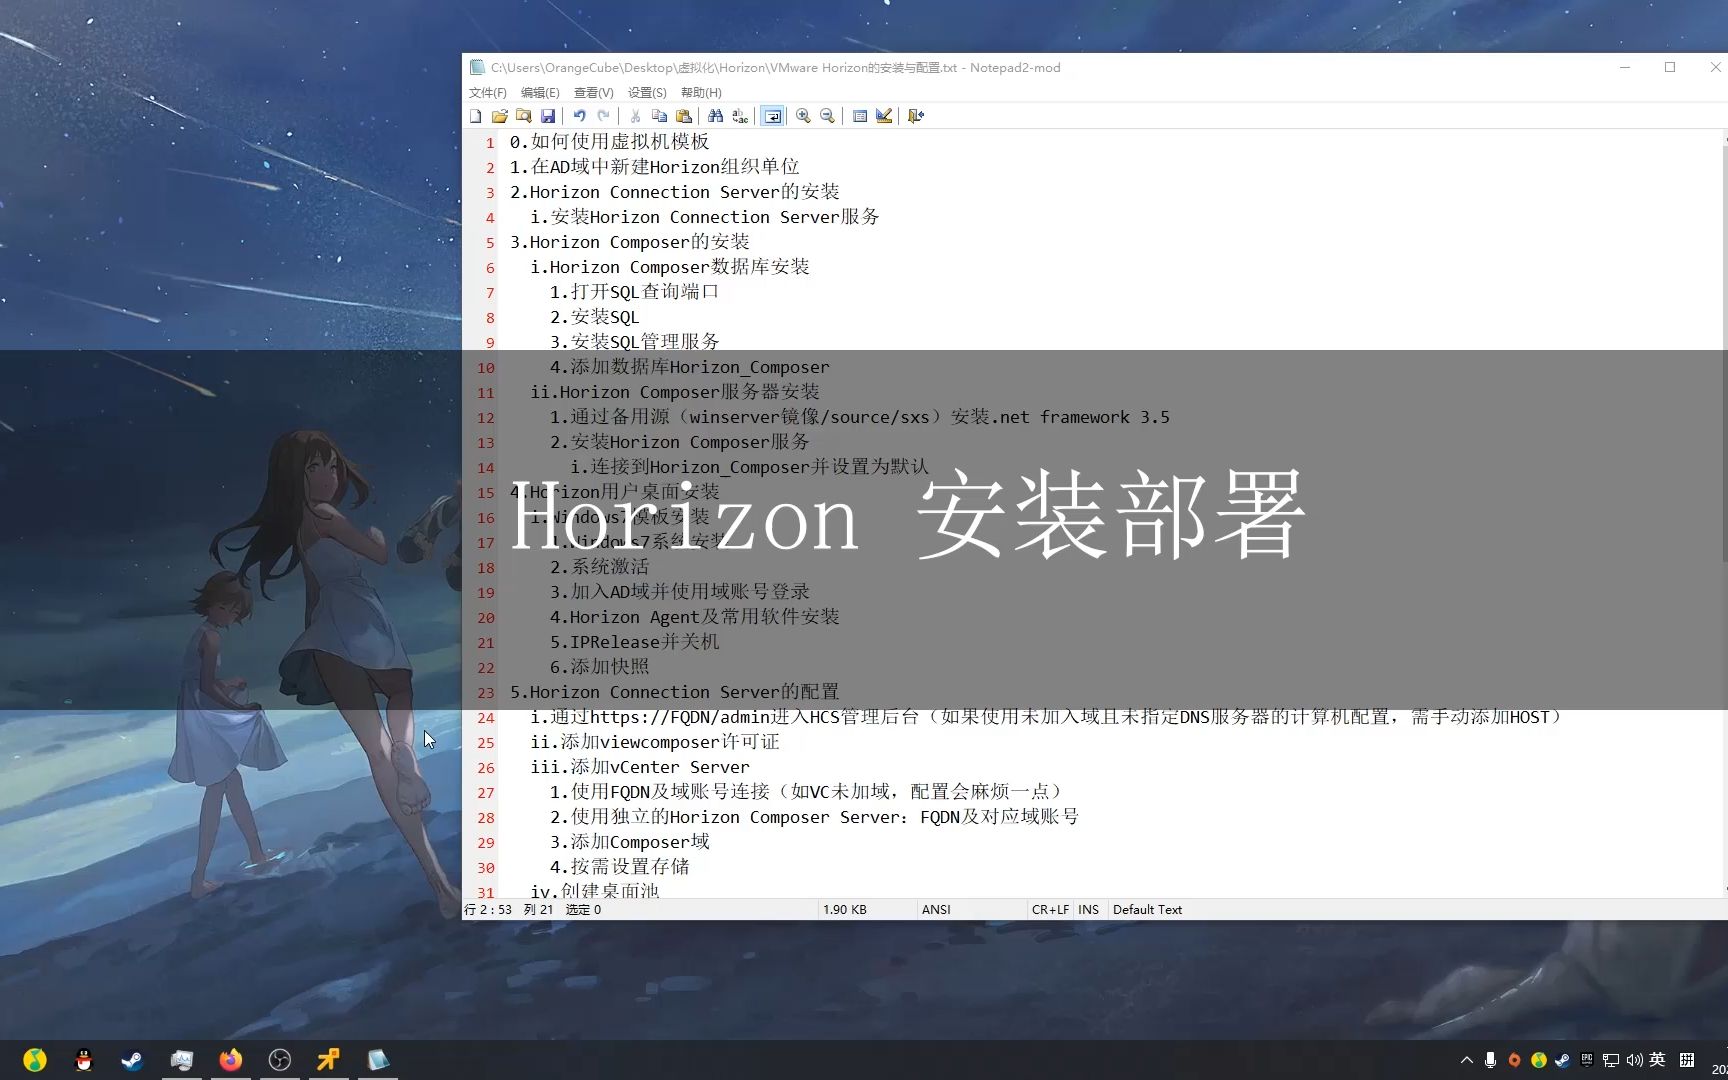Open the 编辑(E) menu

tap(540, 92)
